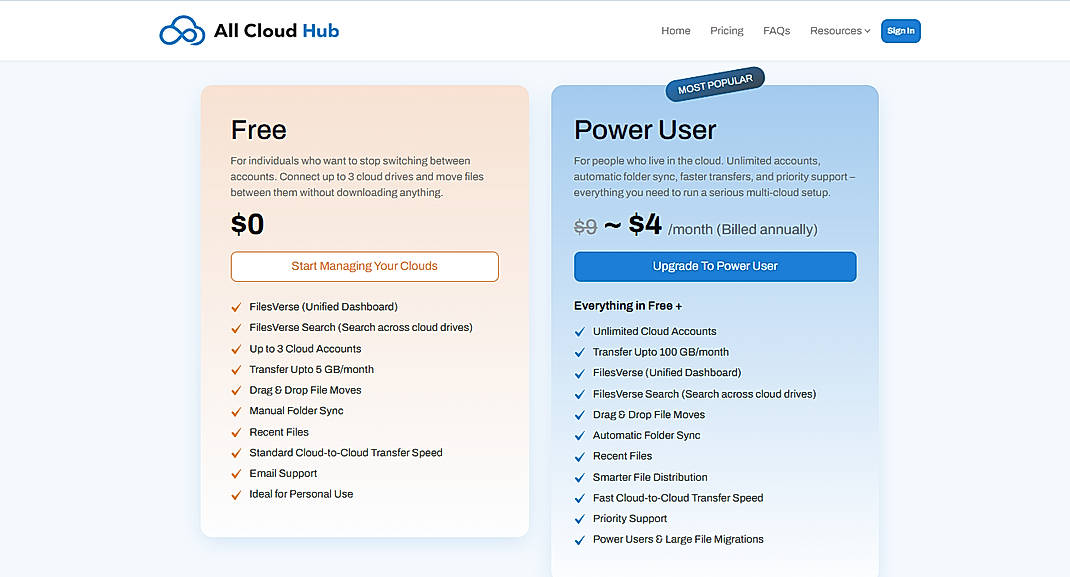This screenshot has width=1070, height=577.
Task: Click checkmark beside Fast Cloud-to-Cloud Transfer Speed
Action: (580, 499)
